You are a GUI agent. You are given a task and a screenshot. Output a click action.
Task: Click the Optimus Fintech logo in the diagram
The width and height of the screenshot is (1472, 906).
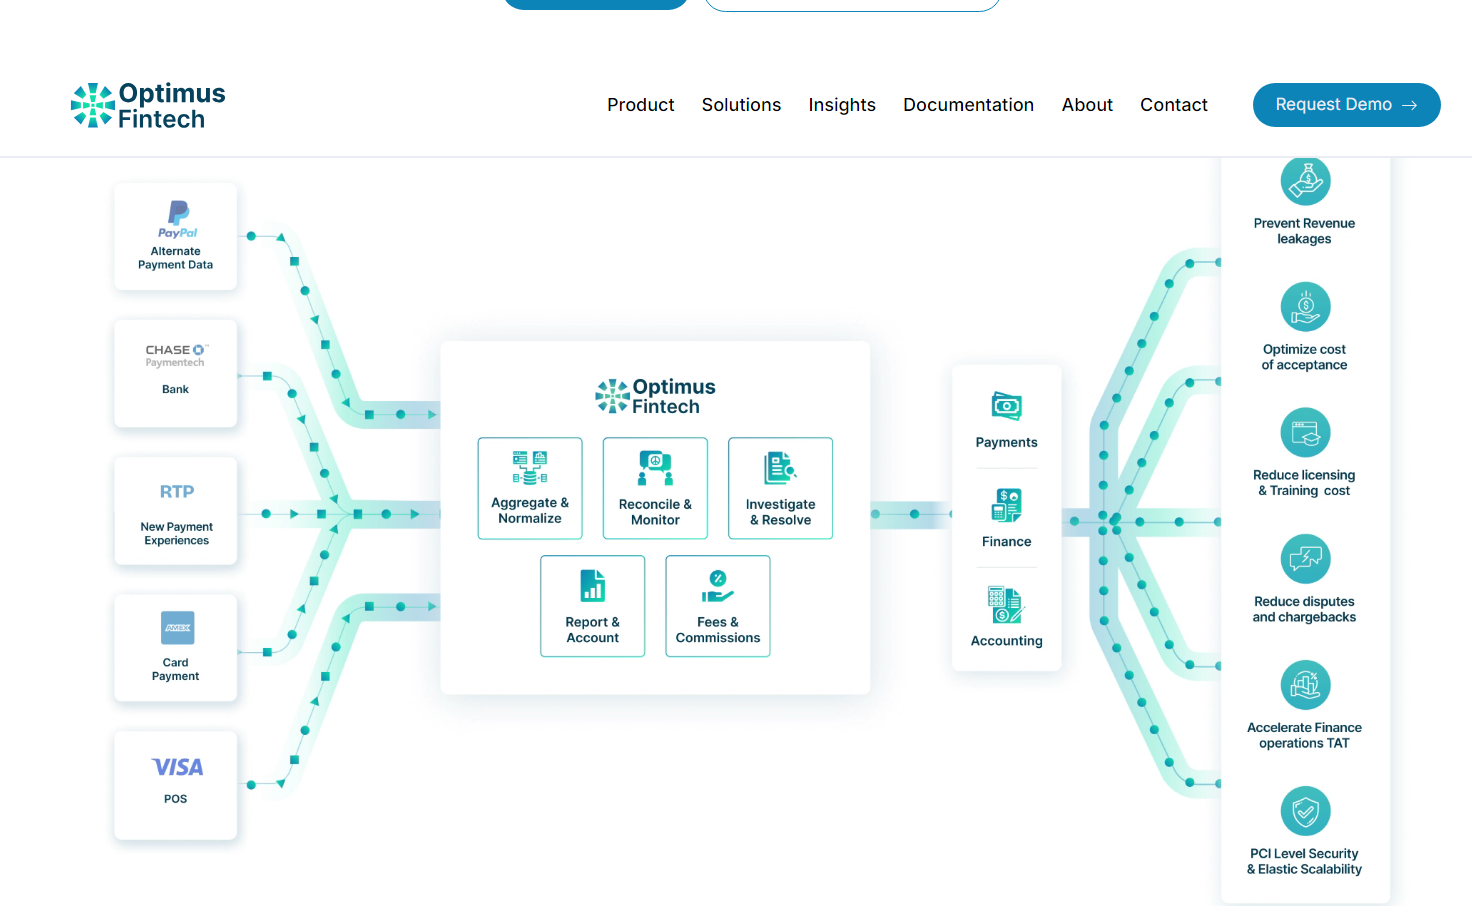click(x=656, y=396)
